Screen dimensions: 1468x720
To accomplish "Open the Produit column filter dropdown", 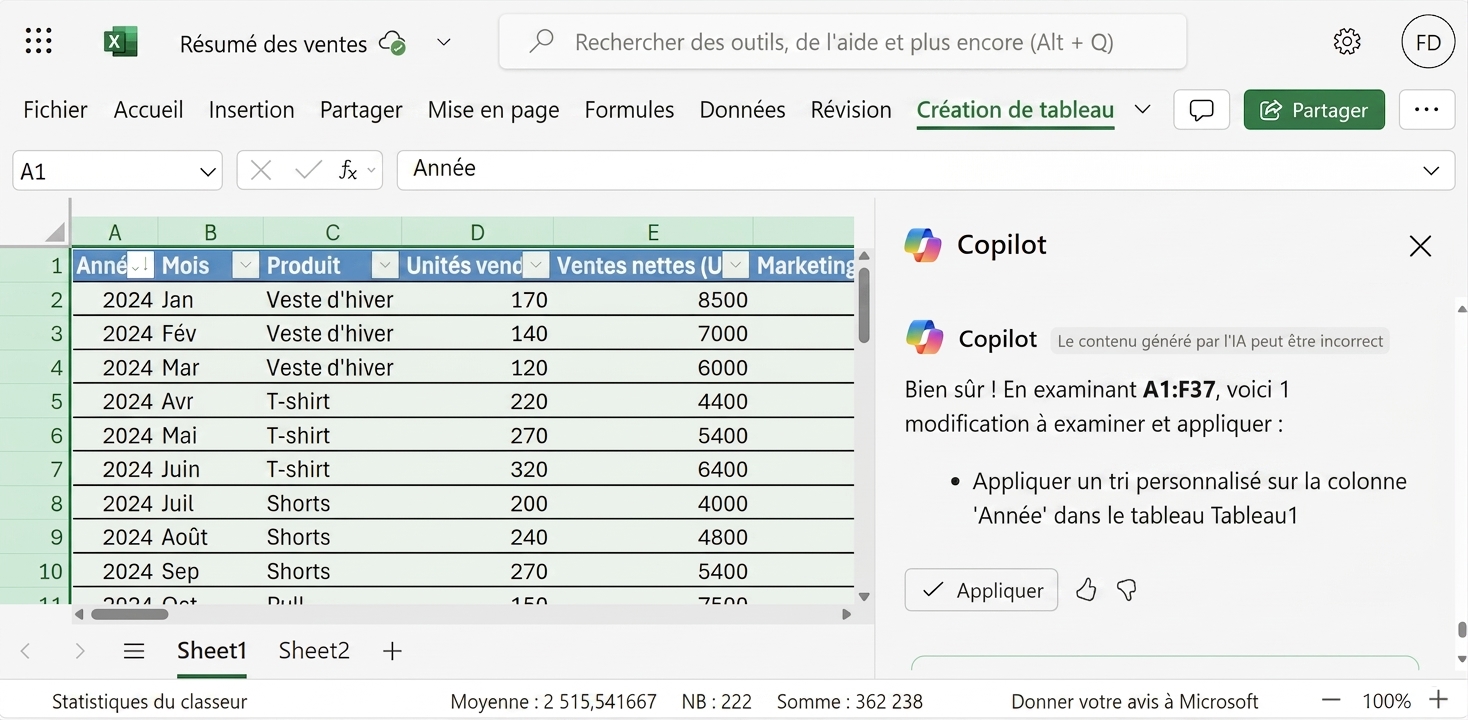I will [x=384, y=265].
